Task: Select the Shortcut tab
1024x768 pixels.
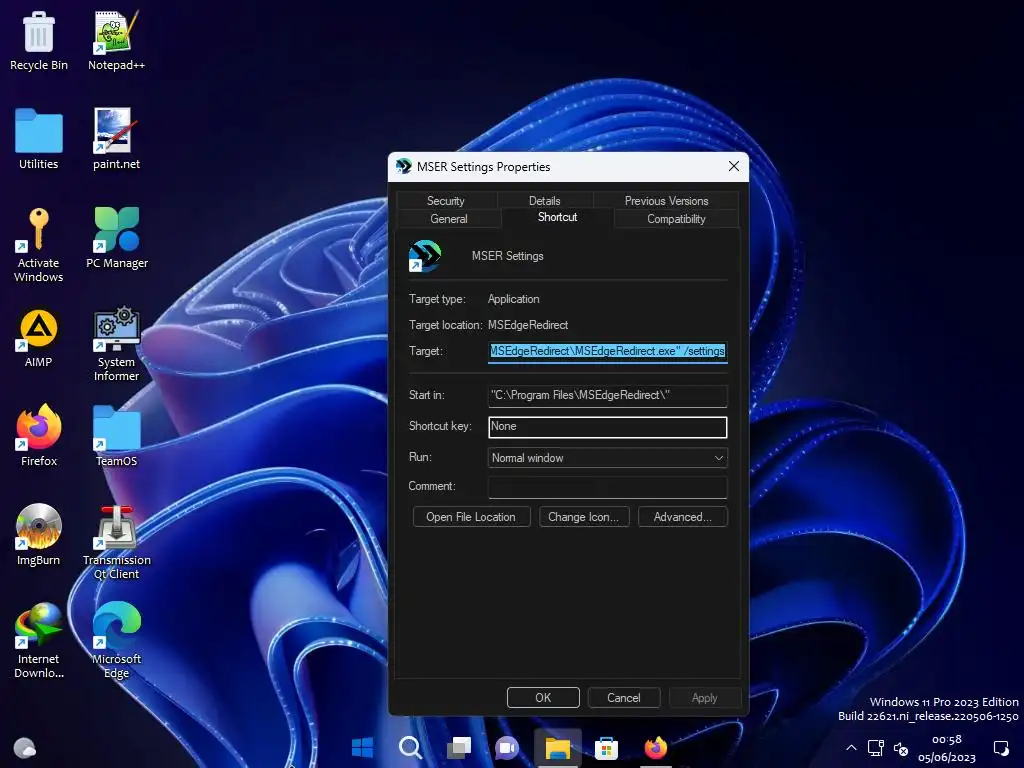Action: pos(558,217)
